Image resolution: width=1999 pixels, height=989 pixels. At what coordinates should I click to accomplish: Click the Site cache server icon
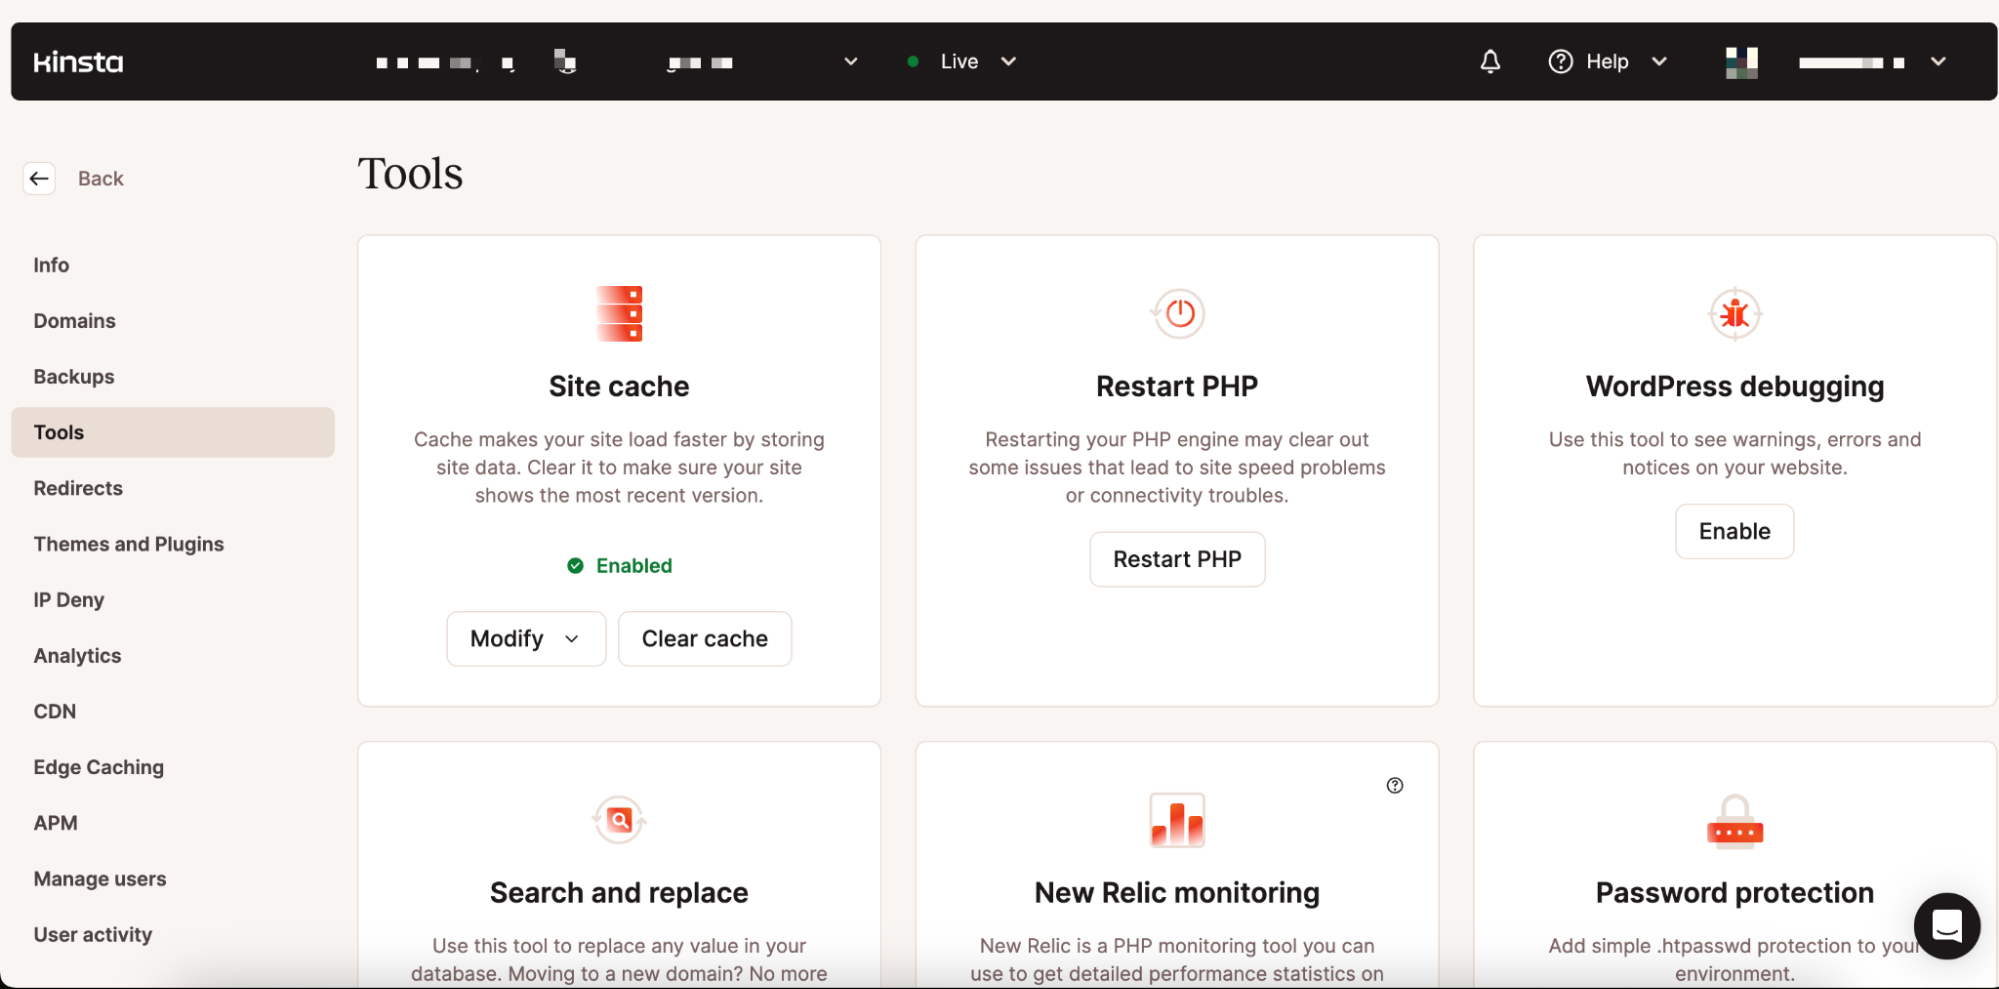coord(618,313)
